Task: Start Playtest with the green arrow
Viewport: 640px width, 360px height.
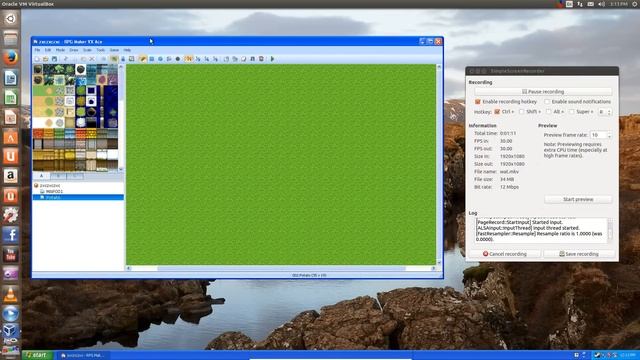Action: 272,59
